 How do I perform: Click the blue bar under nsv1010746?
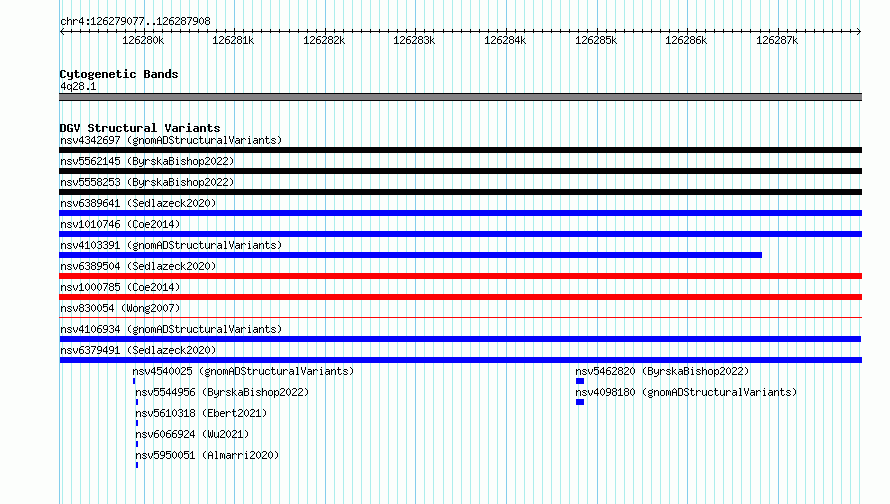coord(460,234)
